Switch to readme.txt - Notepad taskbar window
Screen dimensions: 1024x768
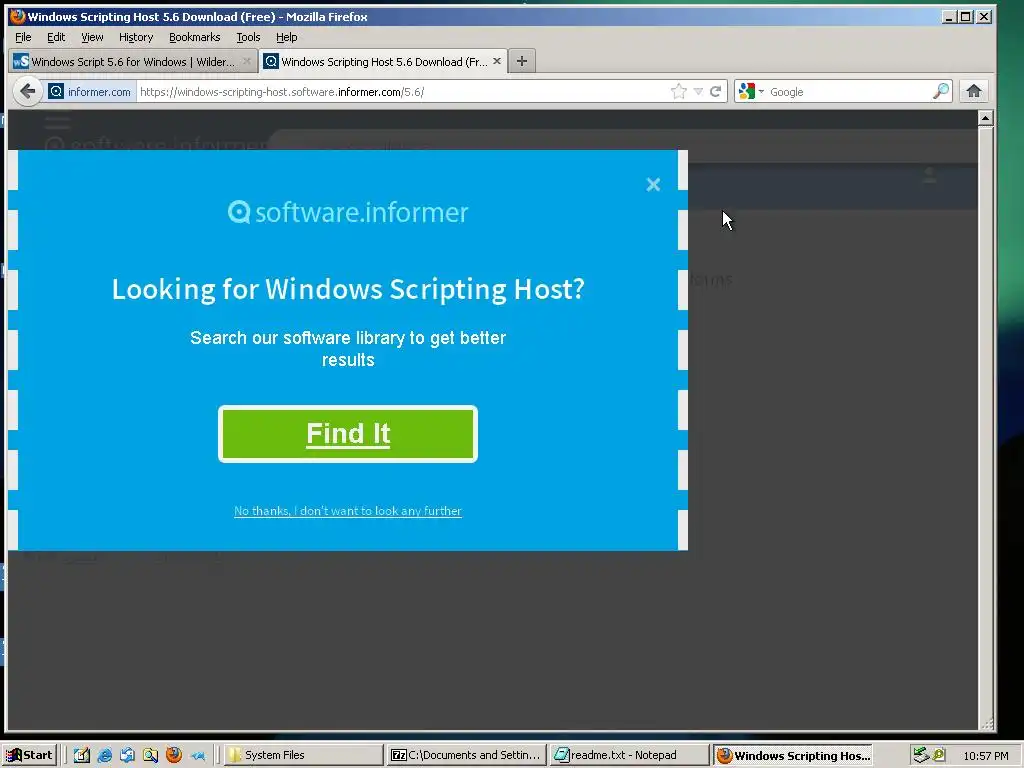coord(629,755)
